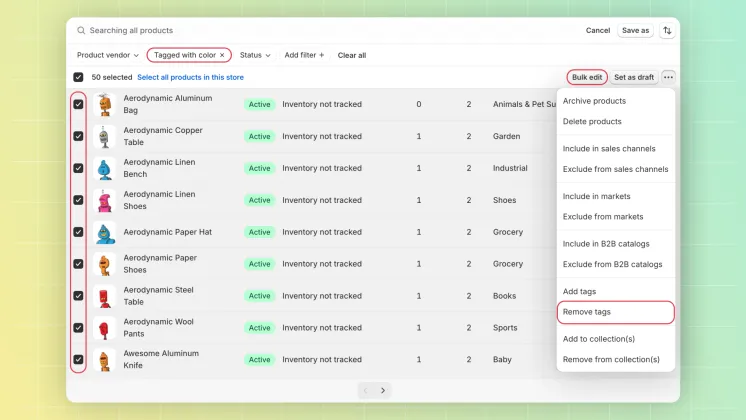Open Aerodynamic Linen Shoes thumbnail
The image size is (746, 420).
[x=104, y=200]
